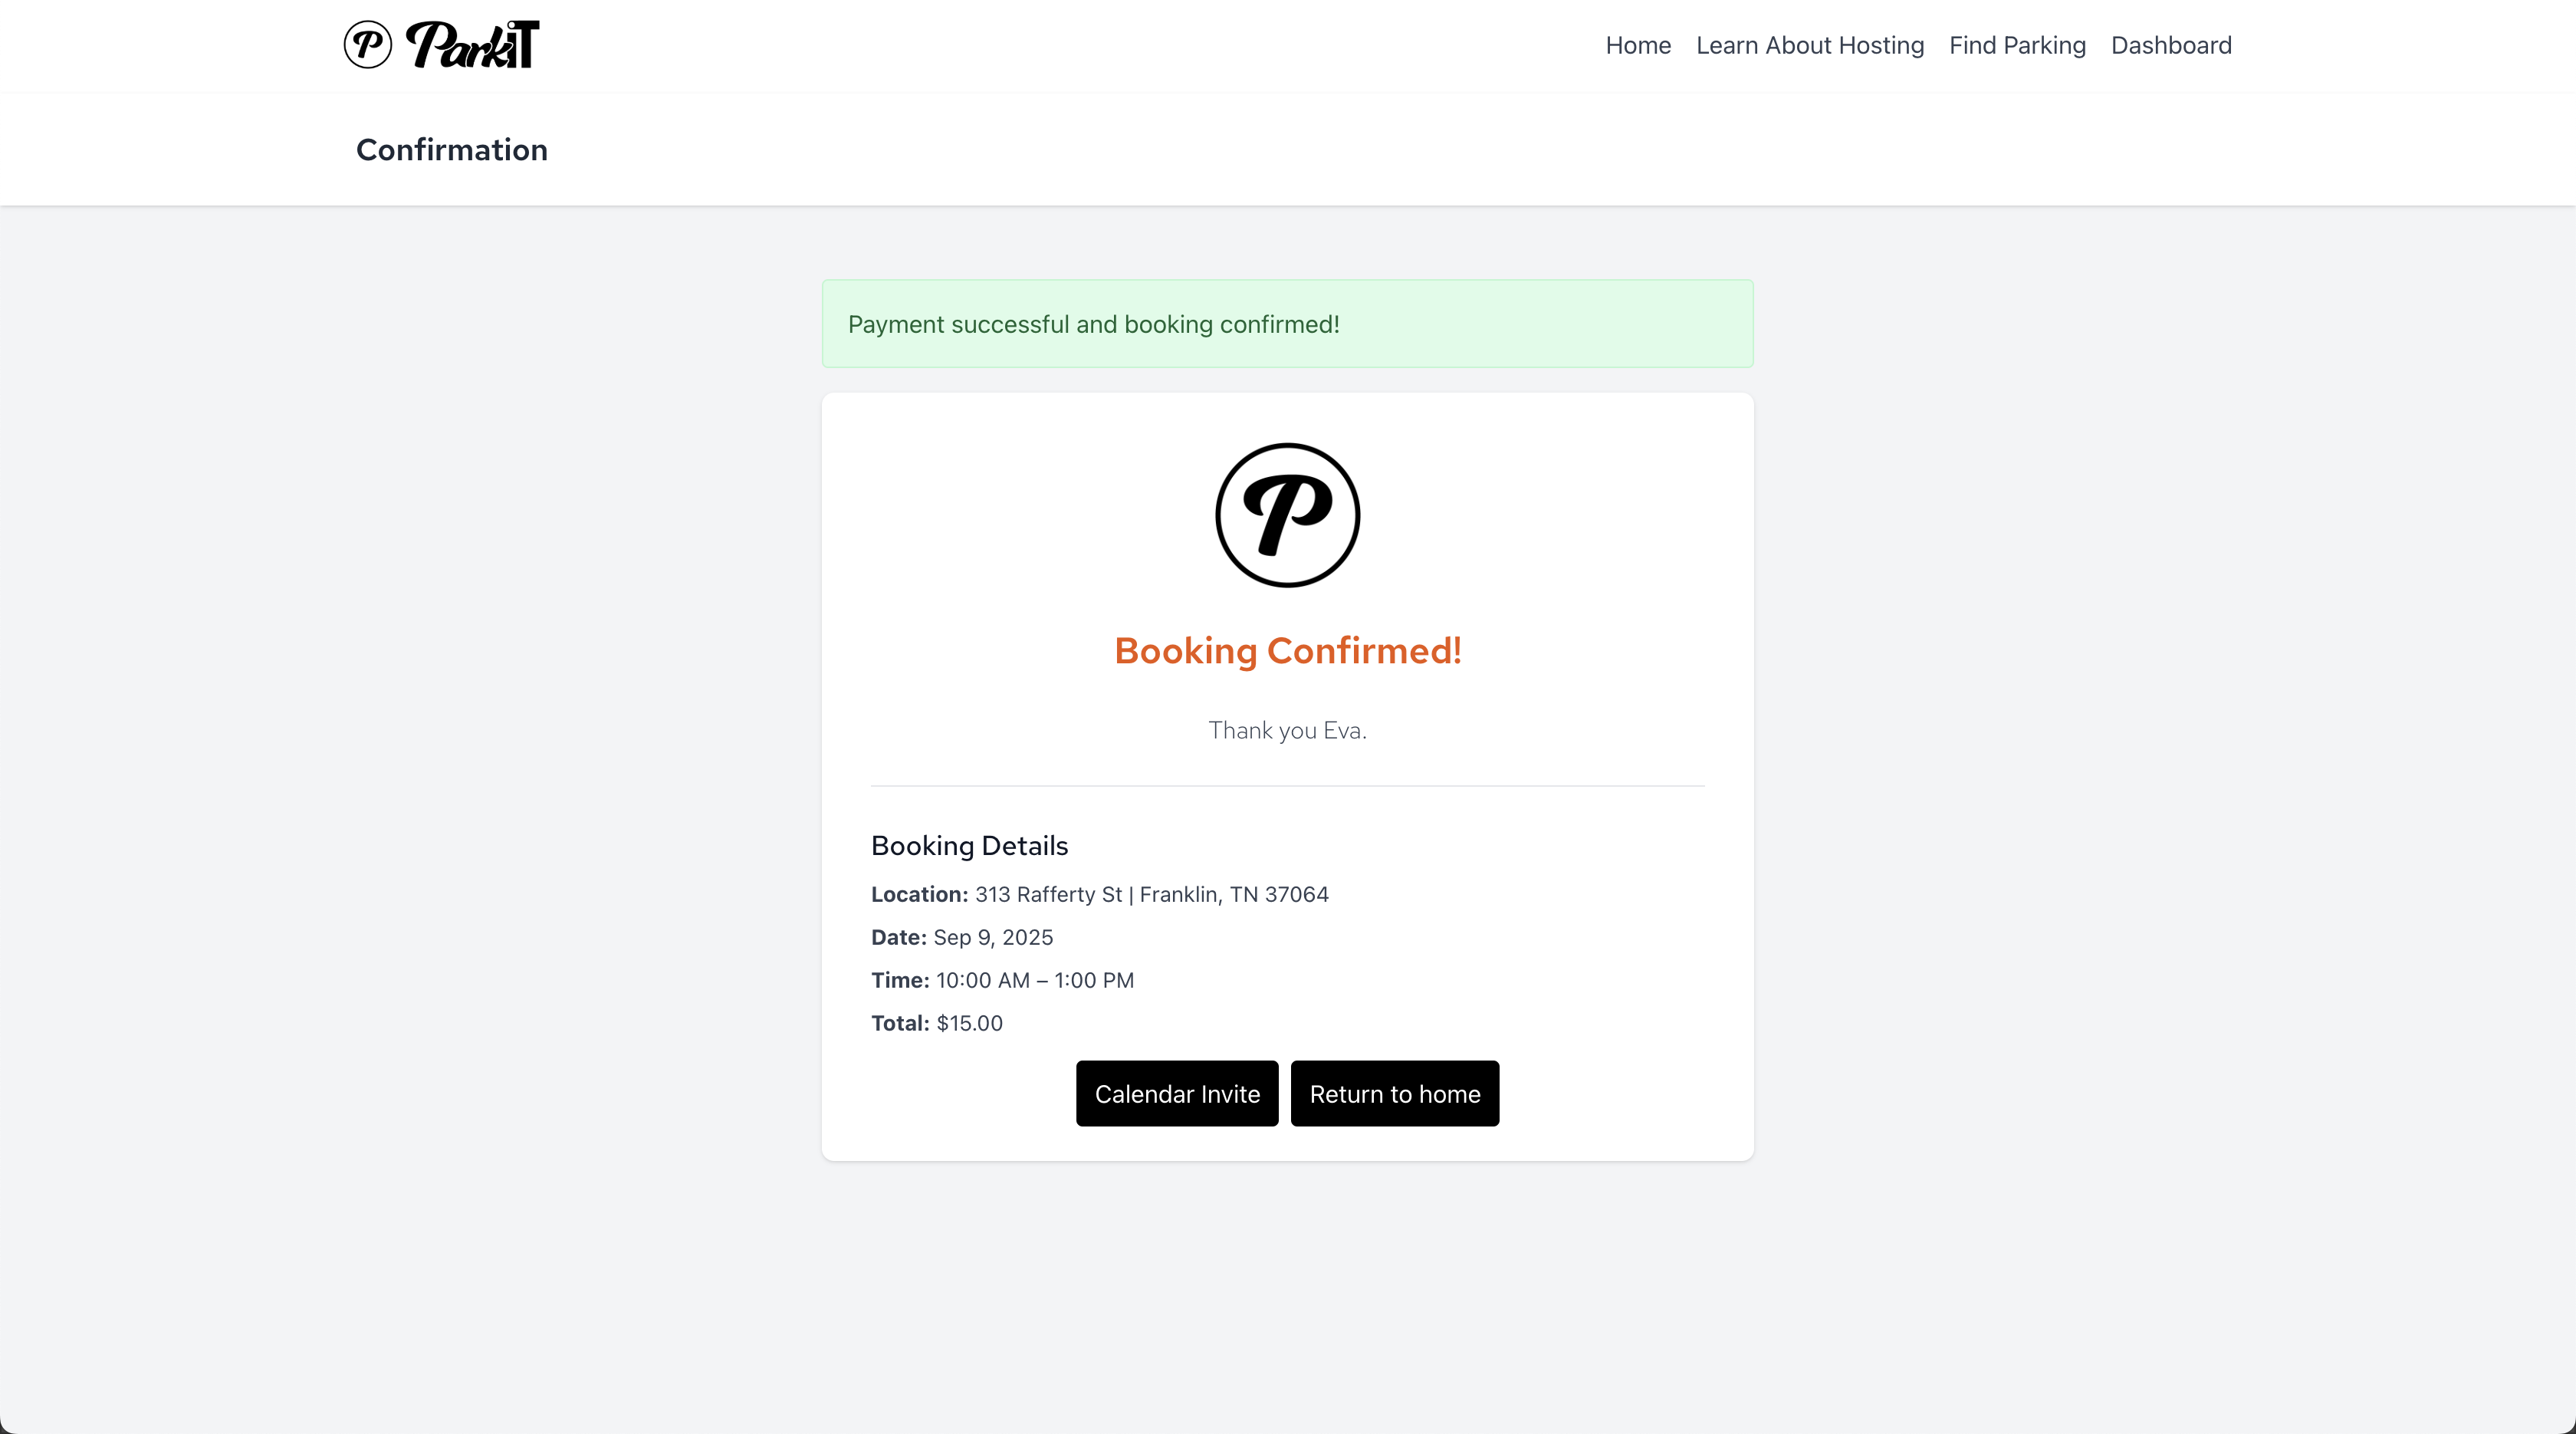Click Return to home button

pyautogui.click(x=1394, y=1093)
